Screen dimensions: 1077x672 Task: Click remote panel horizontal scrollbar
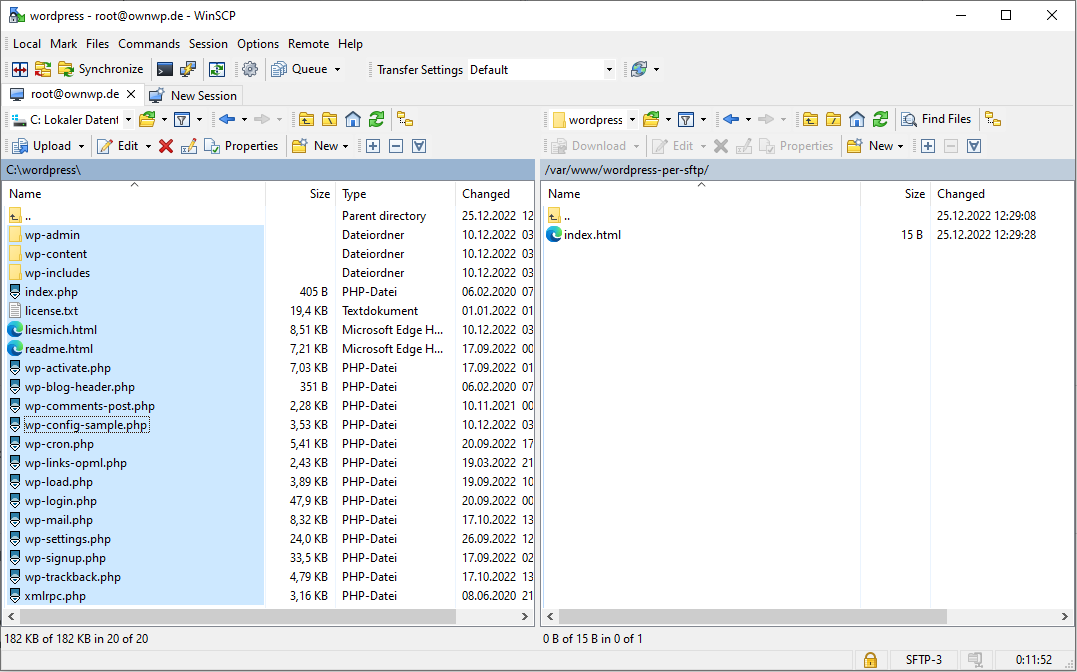[x=753, y=616]
